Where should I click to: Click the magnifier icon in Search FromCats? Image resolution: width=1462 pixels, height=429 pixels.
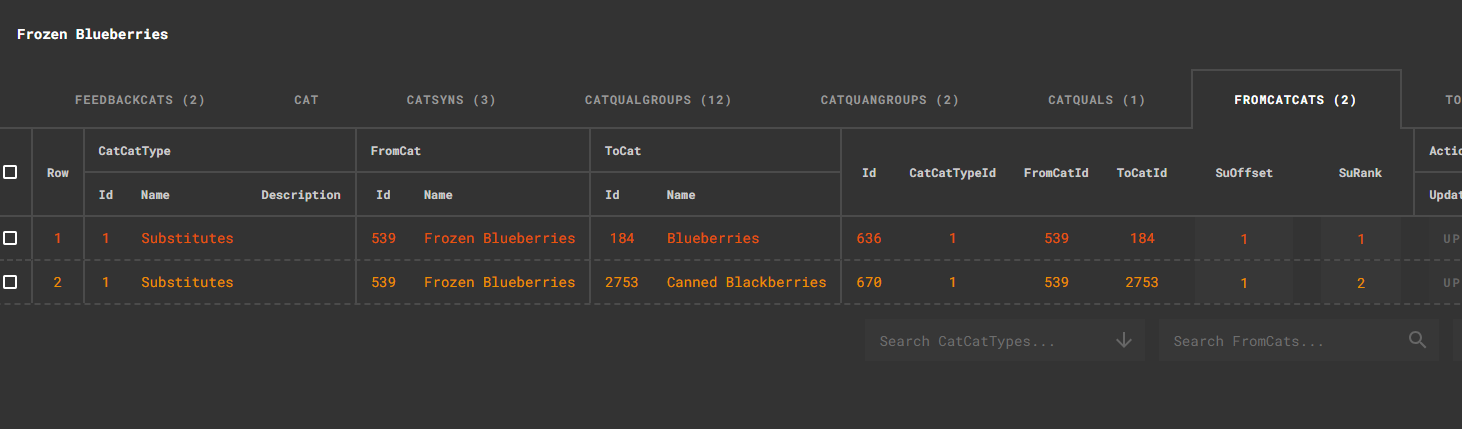click(x=1417, y=340)
